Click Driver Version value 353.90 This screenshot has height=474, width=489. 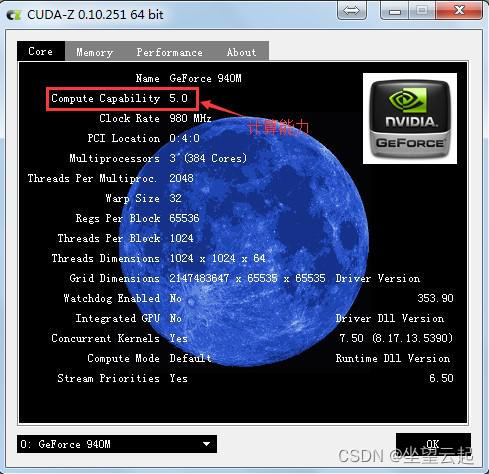(x=435, y=298)
